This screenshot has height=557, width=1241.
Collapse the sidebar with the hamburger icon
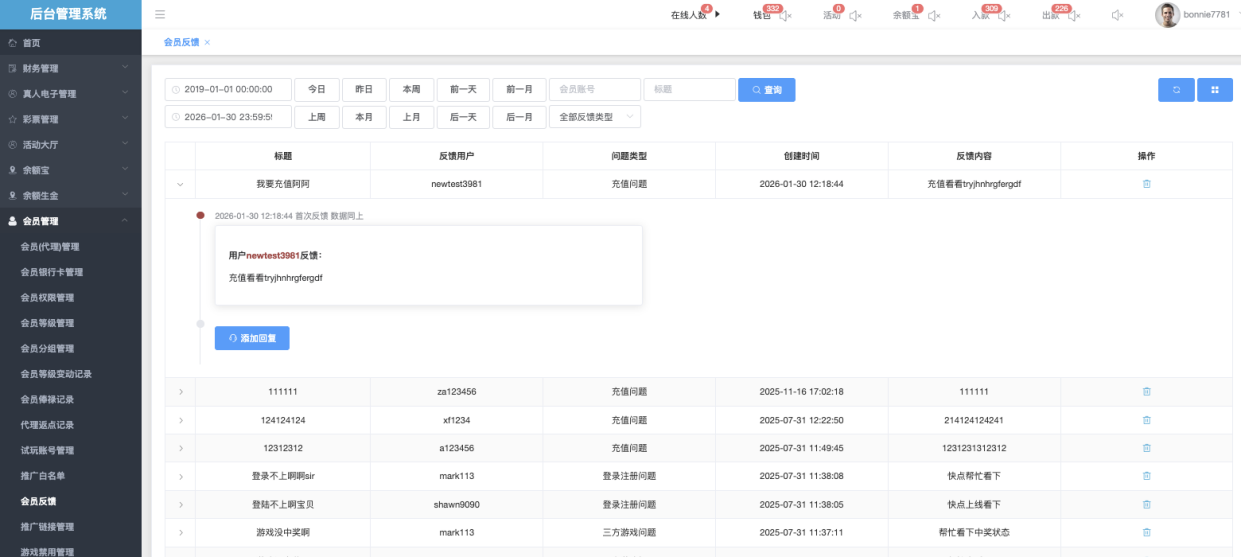(160, 15)
